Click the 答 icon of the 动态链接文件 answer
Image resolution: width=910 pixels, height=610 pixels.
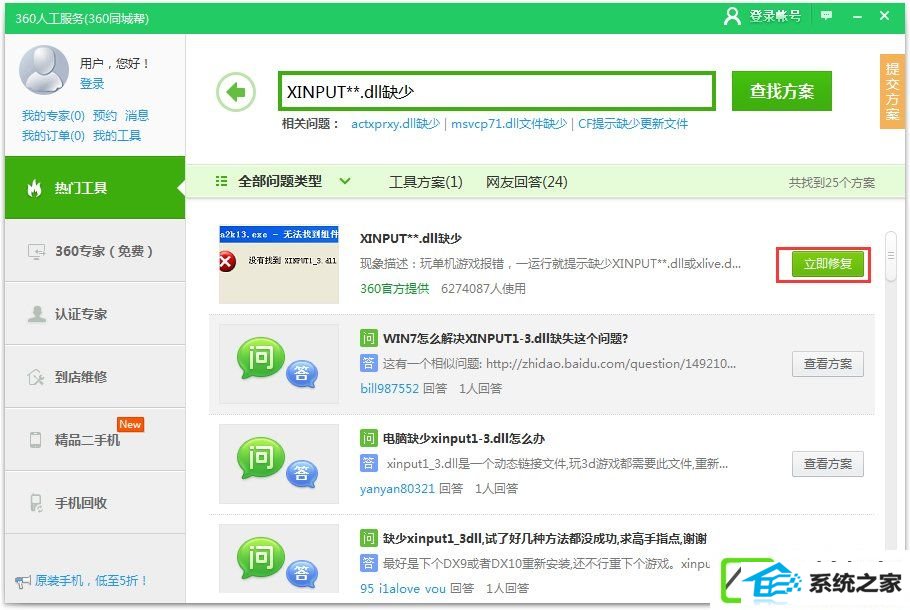368,463
